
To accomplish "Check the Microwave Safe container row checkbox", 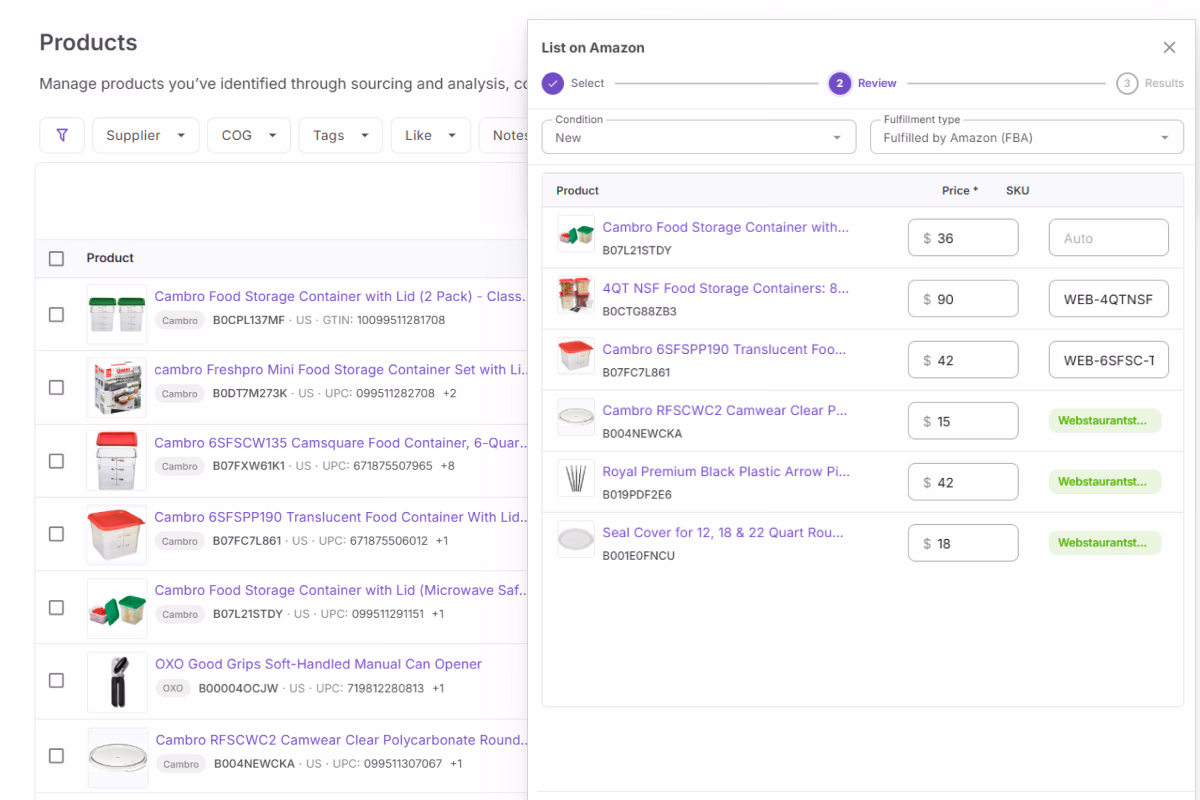I will (56, 607).
